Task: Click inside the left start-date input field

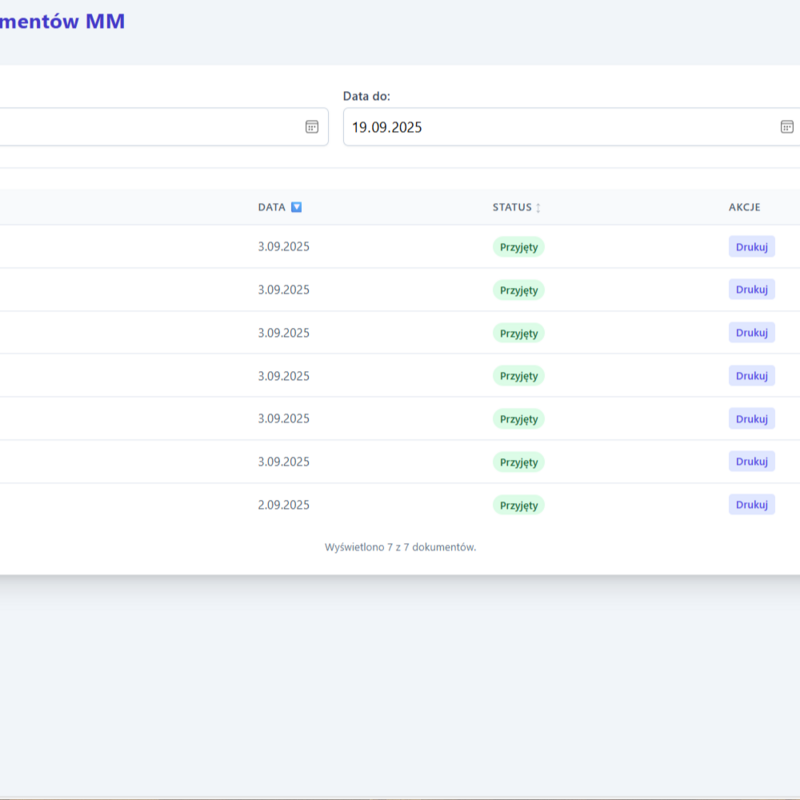Action: 150,127
